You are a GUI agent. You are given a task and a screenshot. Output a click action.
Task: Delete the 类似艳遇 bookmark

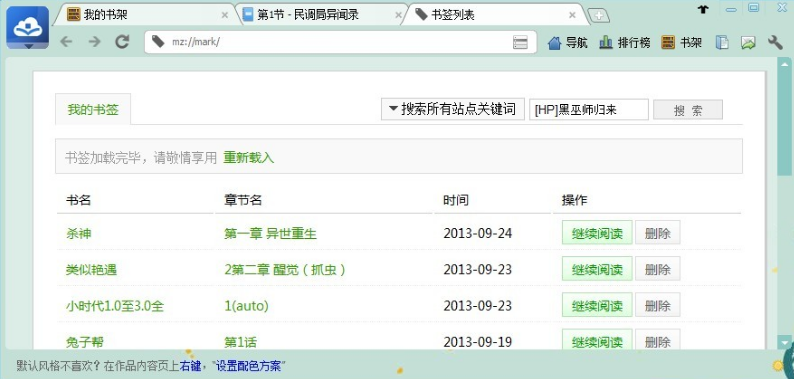(x=657, y=269)
